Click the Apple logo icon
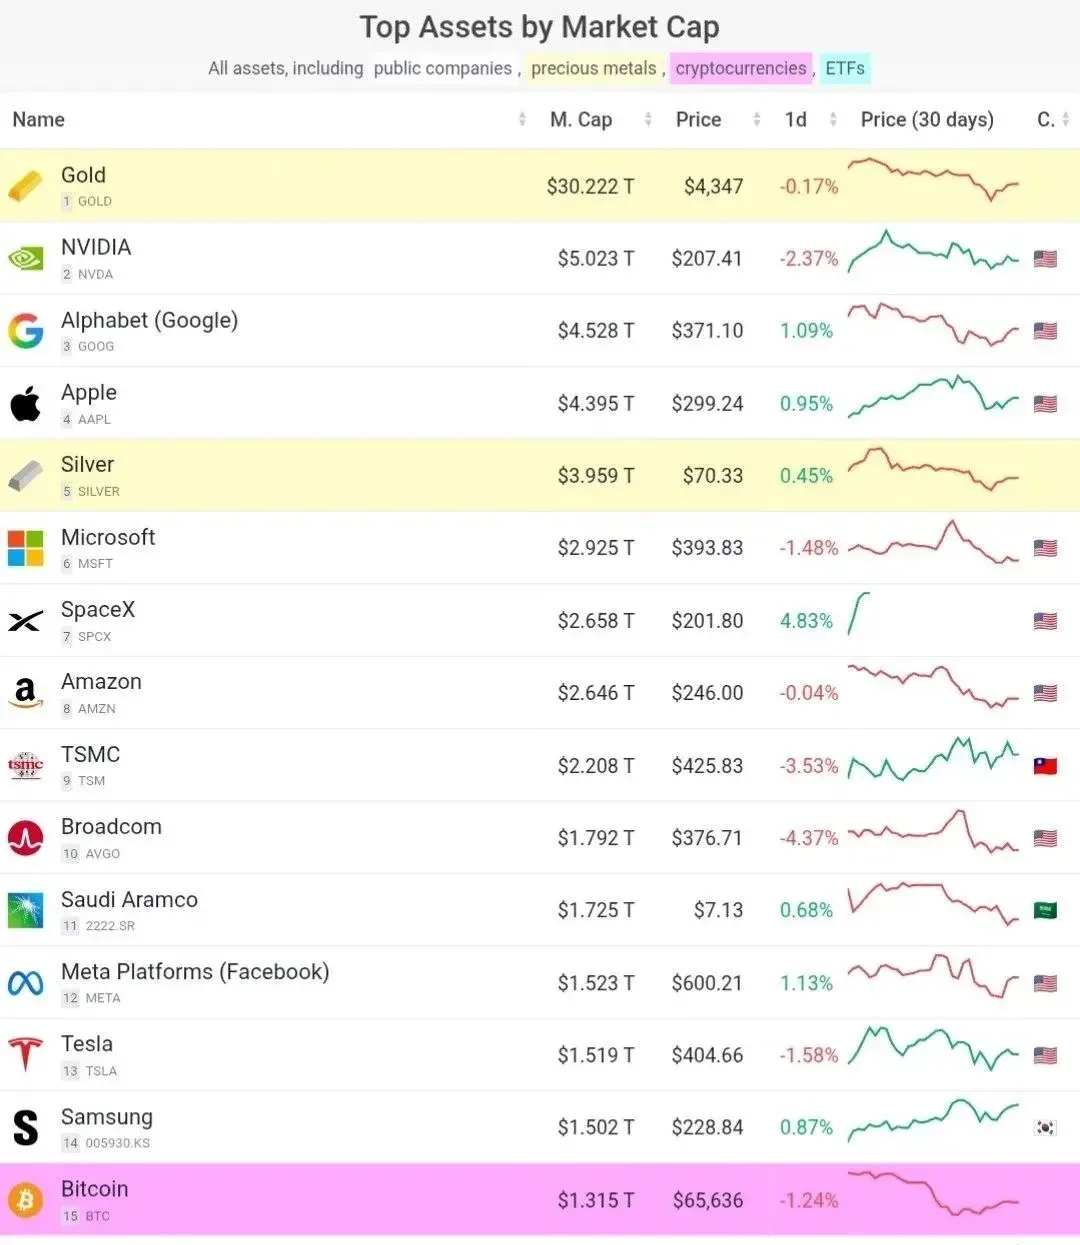The image size is (1080, 1245). (x=26, y=403)
